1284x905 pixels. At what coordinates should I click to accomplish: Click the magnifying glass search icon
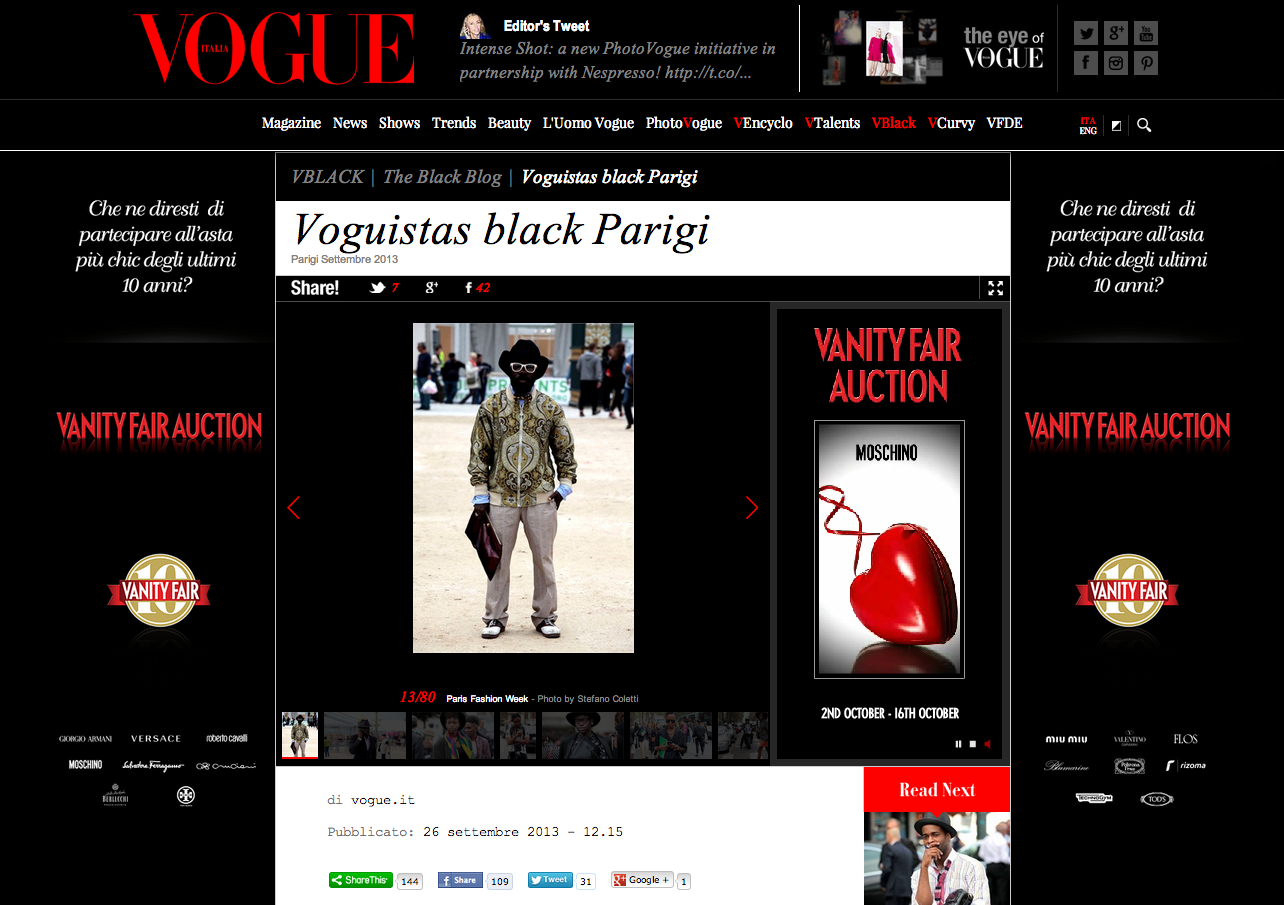click(1144, 125)
